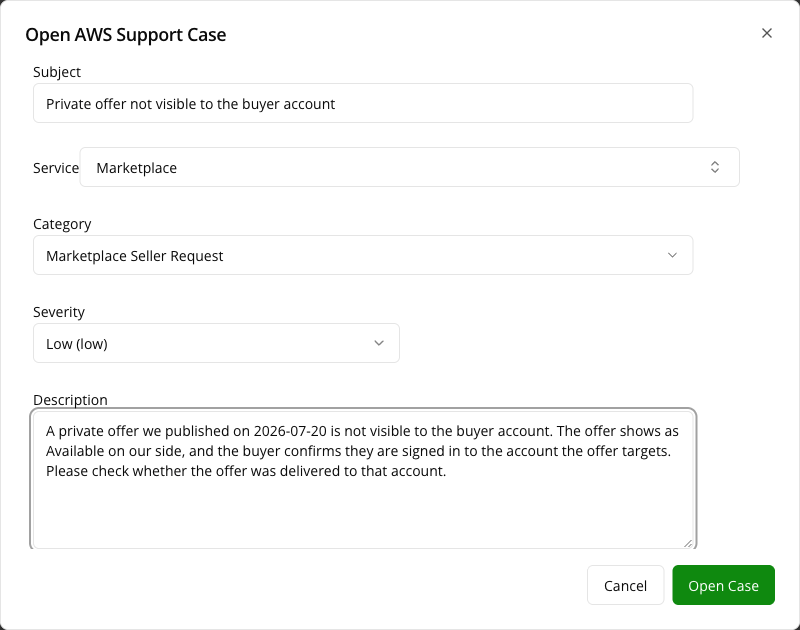Viewport: 800px width, 630px height.
Task: Click the dialog title Open AWS Support Case
Action: pyautogui.click(x=126, y=35)
